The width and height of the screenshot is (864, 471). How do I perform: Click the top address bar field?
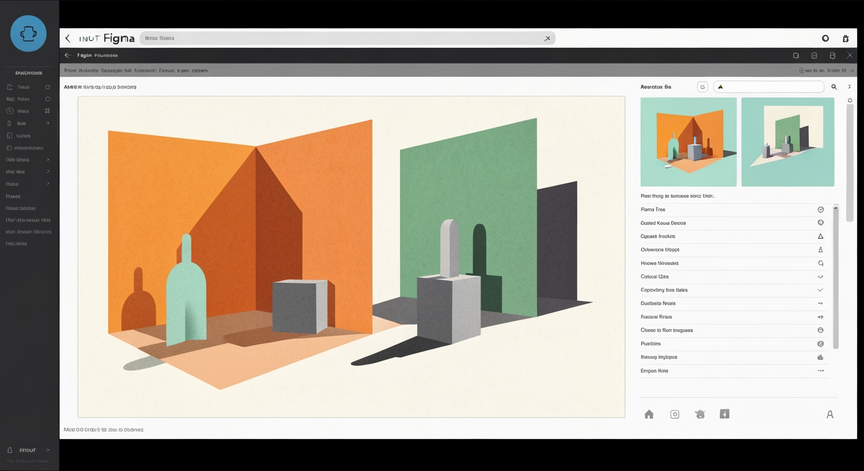click(347, 38)
